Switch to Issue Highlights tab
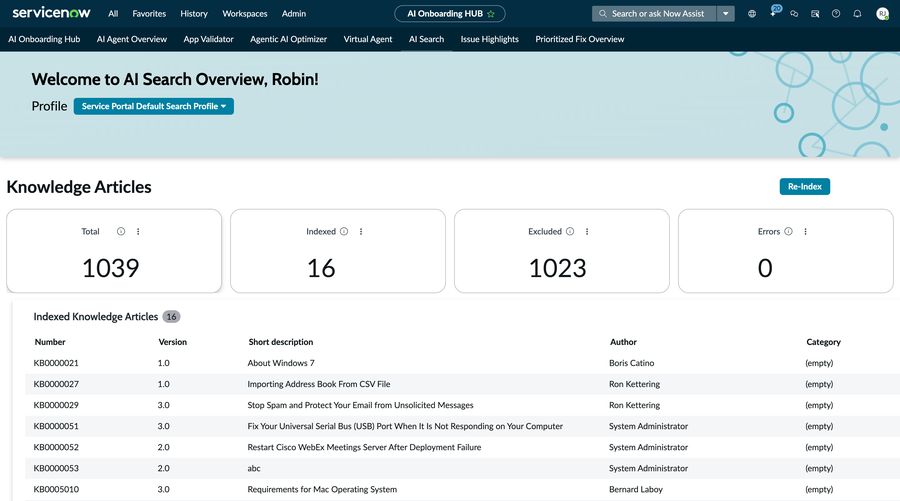The width and height of the screenshot is (900, 501). (490, 39)
